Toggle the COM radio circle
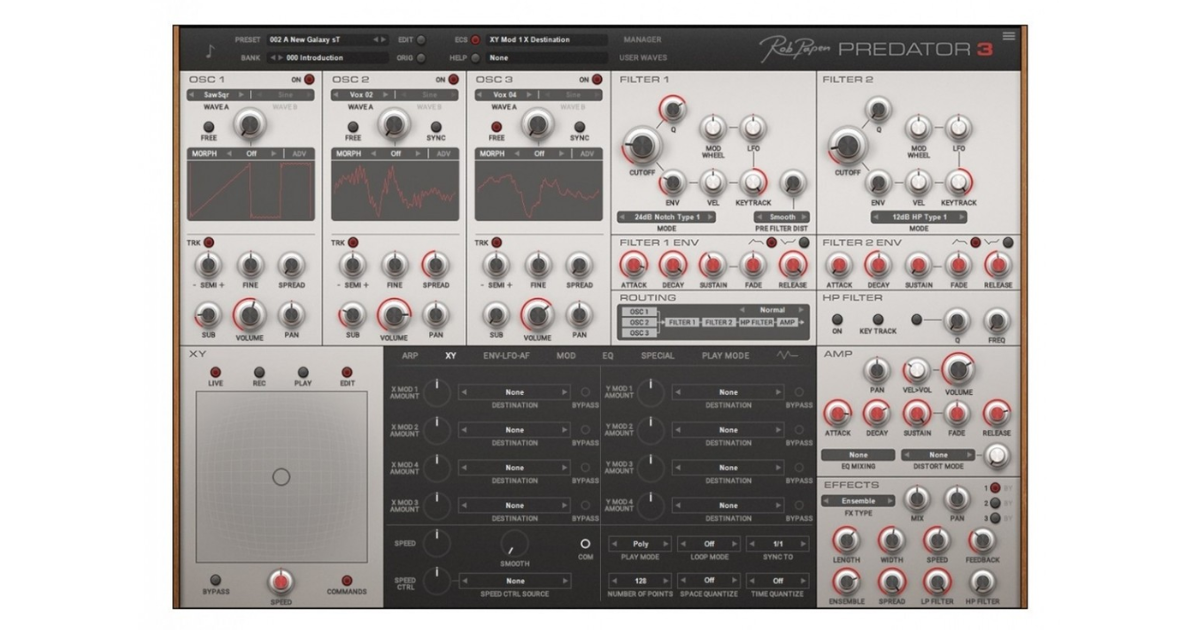1200x630 pixels. pyautogui.click(x=586, y=544)
